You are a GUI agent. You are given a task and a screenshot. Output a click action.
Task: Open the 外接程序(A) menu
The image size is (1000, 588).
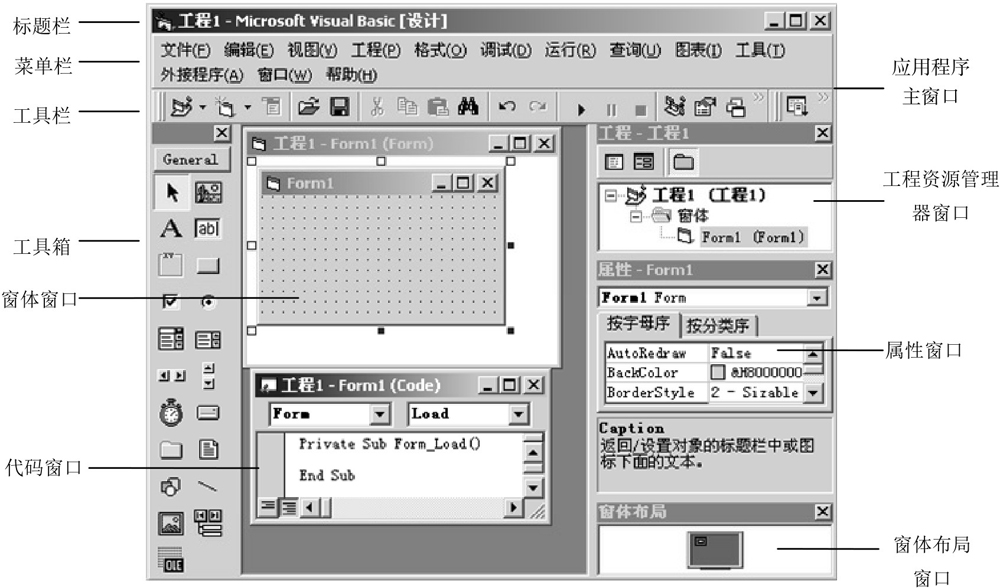point(202,75)
